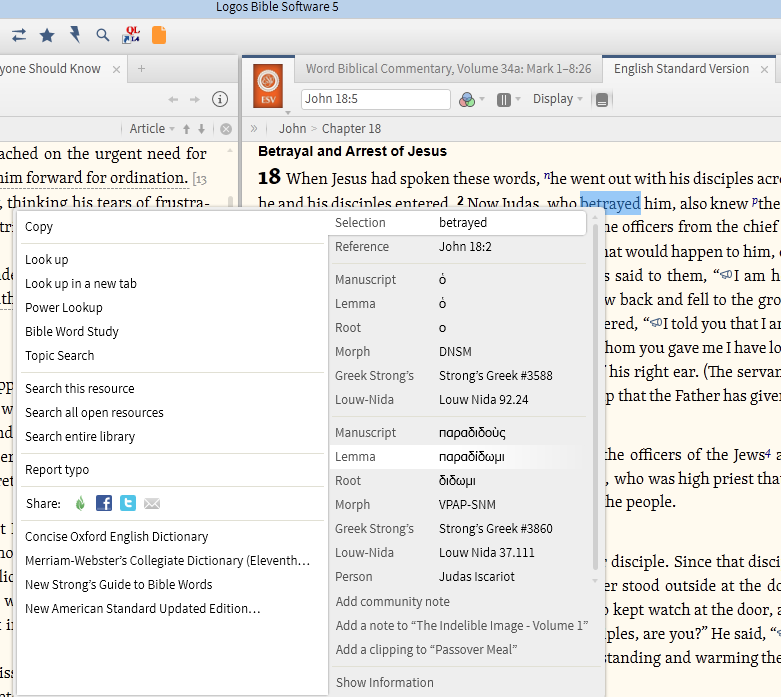Click Add community note
Image resolution: width=781 pixels, height=697 pixels.
[392, 601]
